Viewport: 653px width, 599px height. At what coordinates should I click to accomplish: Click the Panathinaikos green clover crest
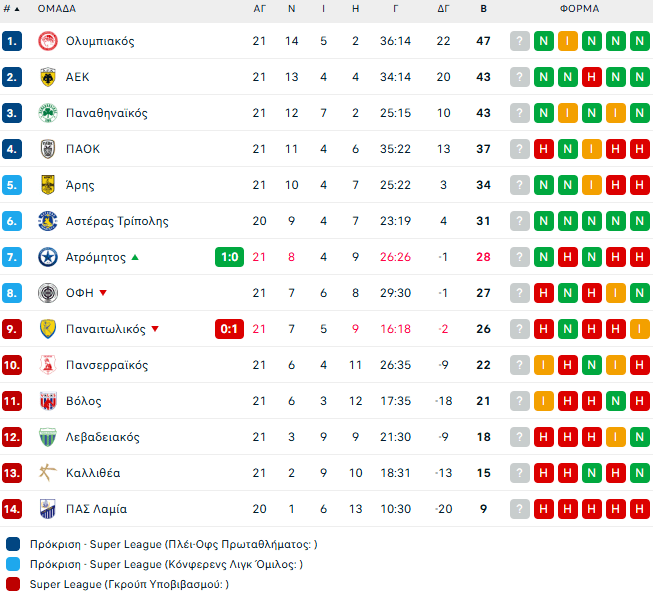(x=47, y=113)
